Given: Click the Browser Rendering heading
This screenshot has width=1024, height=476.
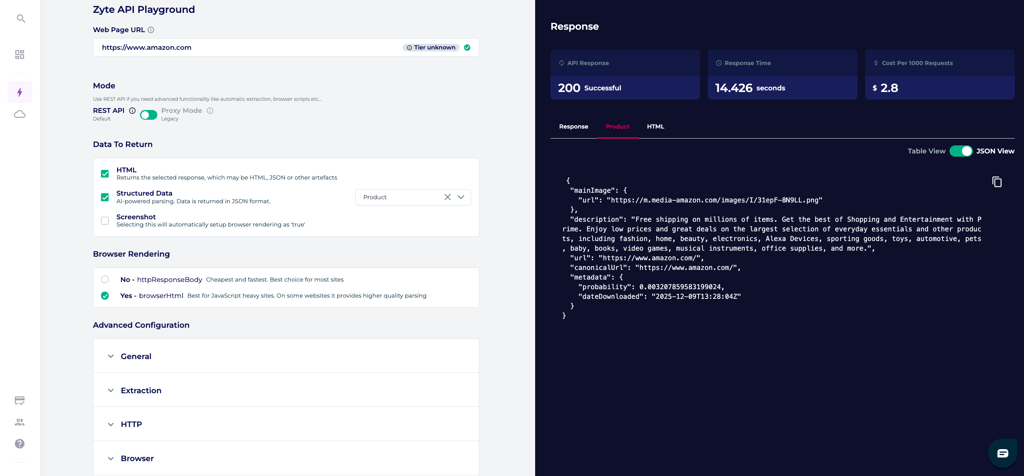Looking at the screenshot, I should tap(132, 253).
